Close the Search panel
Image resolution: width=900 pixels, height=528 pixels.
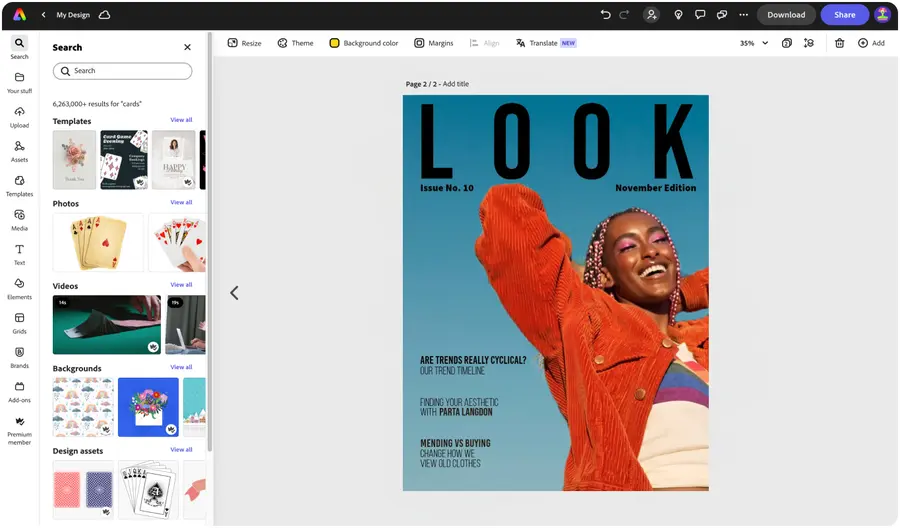pos(187,47)
